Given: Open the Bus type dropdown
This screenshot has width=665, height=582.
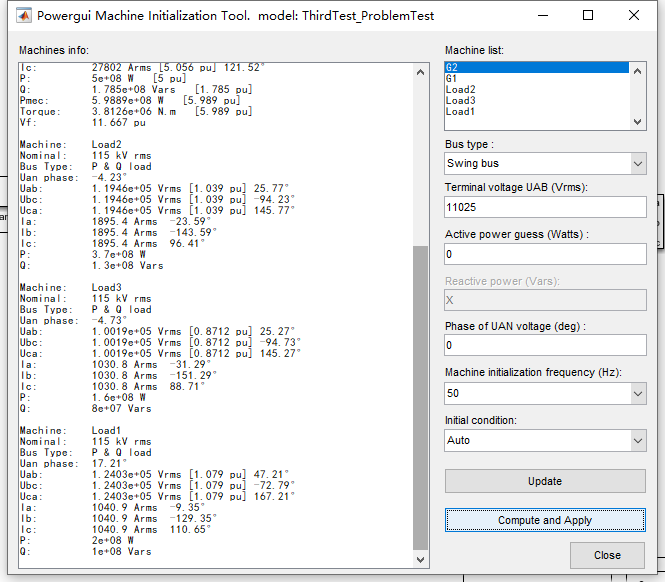Looking at the screenshot, I should [x=545, y=163].
